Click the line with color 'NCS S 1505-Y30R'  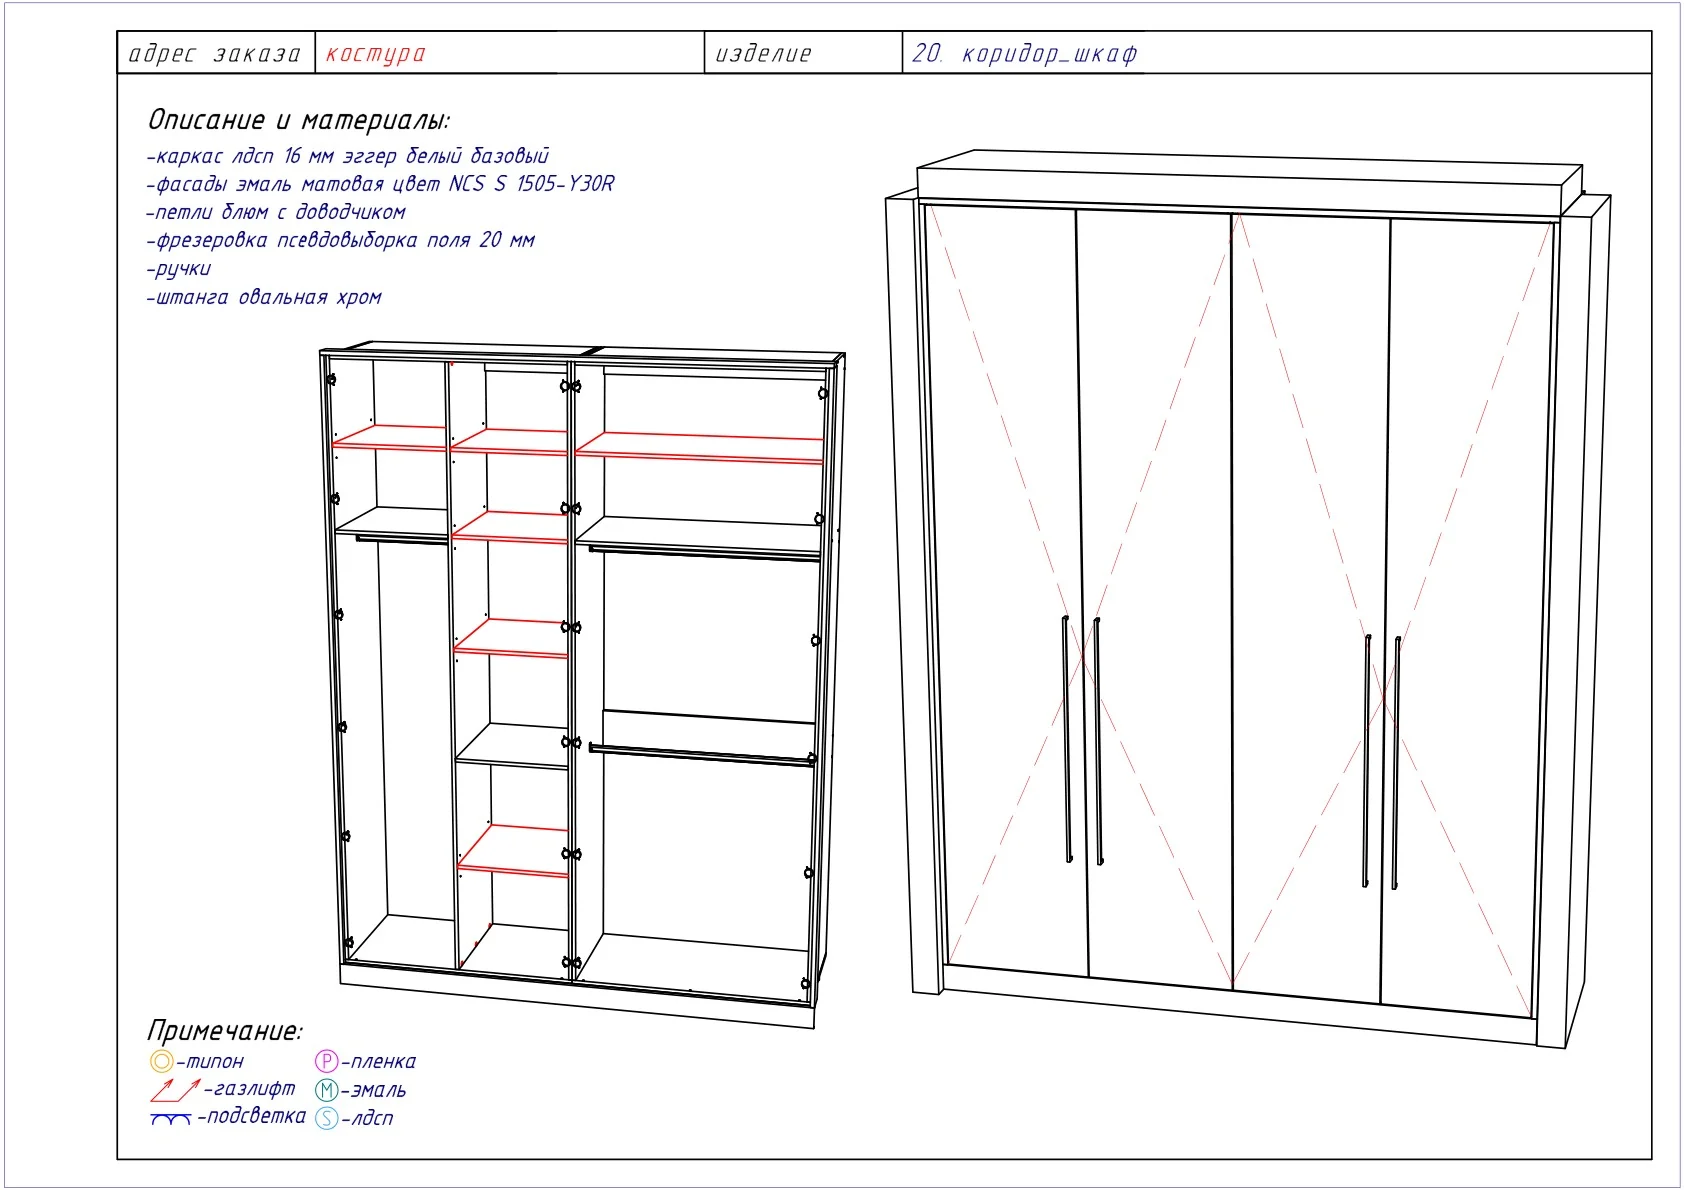380,184
